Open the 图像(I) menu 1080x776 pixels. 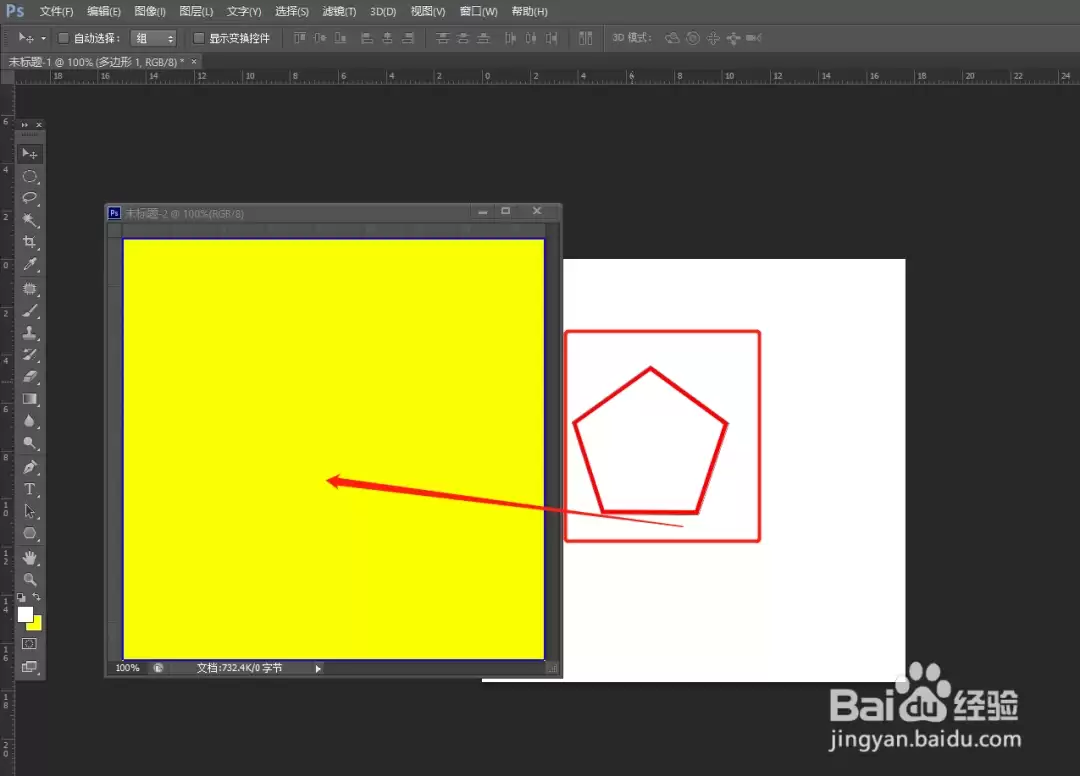tap(149, 12)
